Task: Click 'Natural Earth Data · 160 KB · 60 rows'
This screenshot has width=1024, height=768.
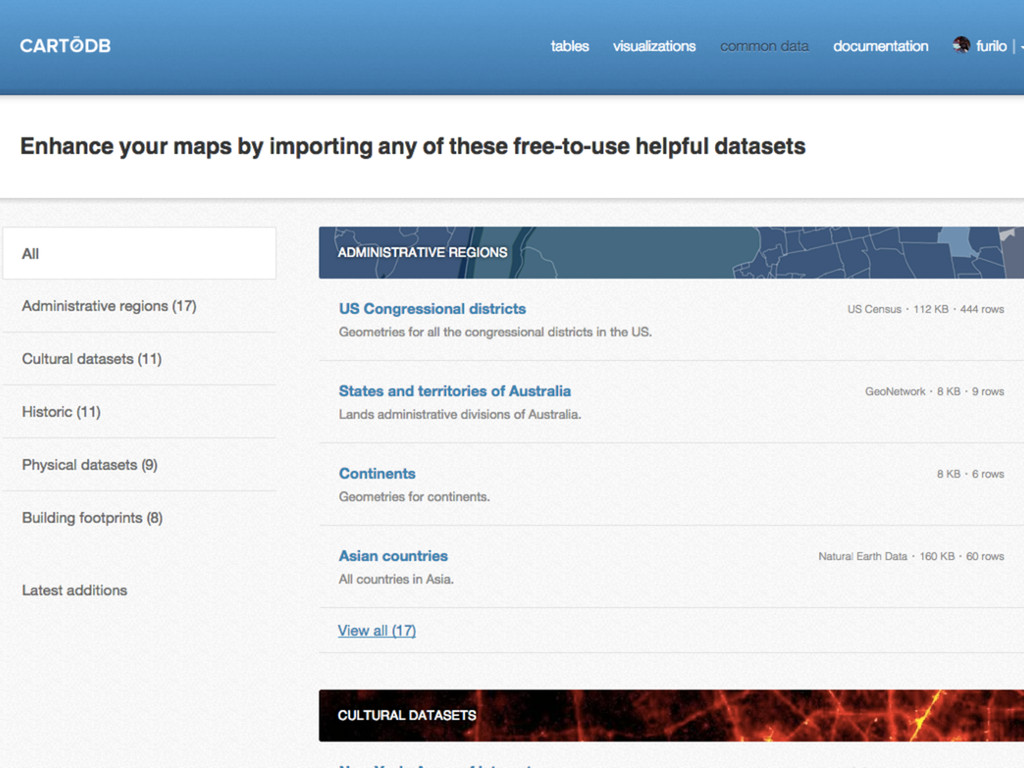Action: click(x=911, y=556)
